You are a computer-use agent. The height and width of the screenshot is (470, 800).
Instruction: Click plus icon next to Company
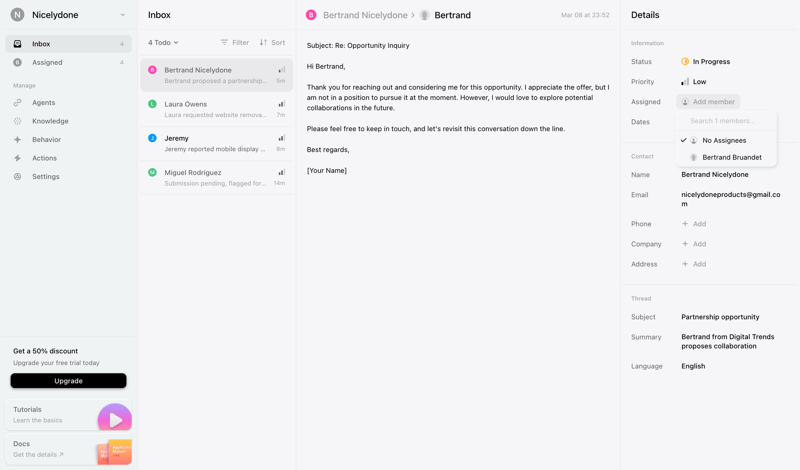[685, 244]
